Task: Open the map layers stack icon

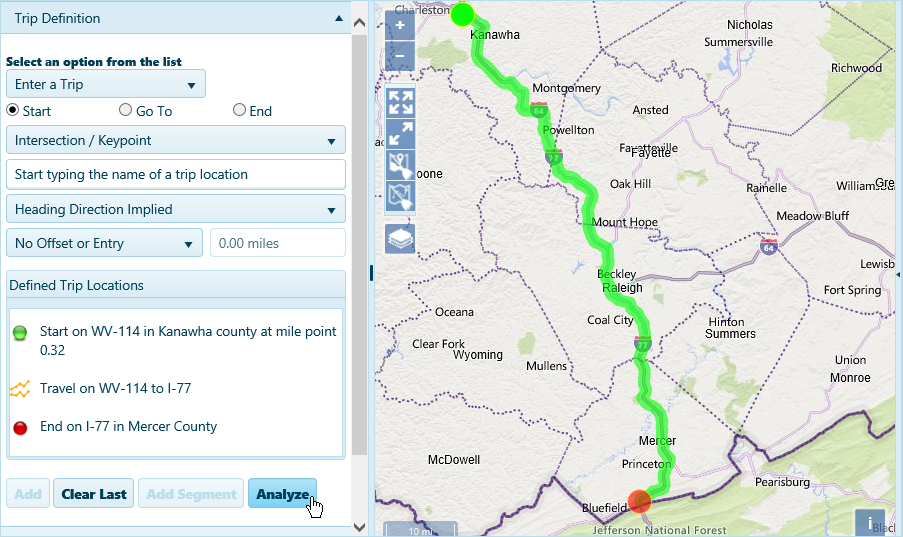Action: (400, 239)
